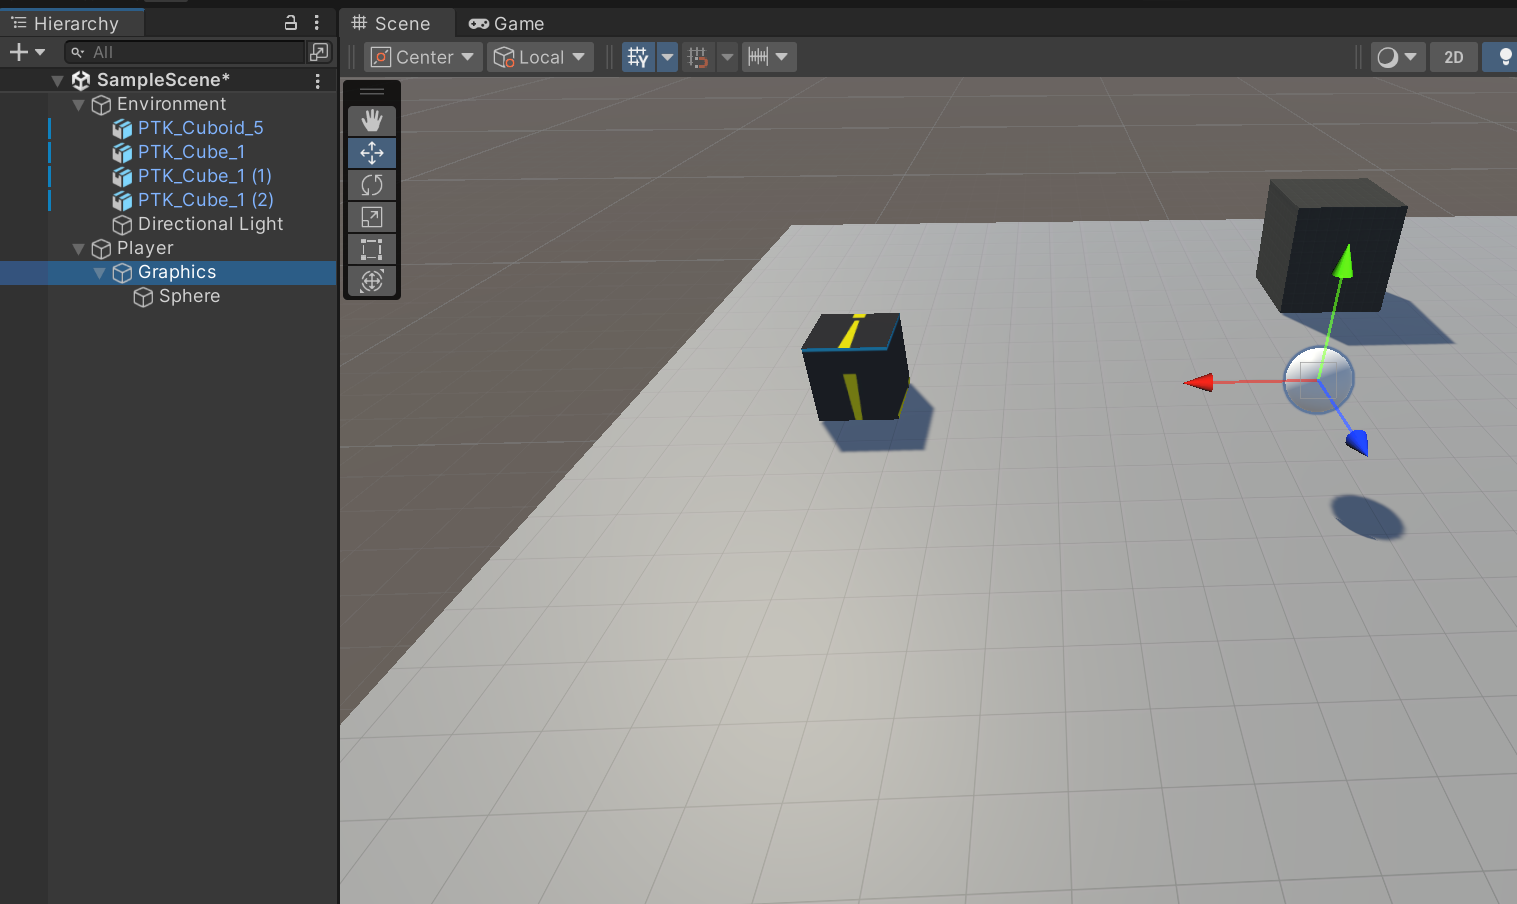1517x904 pixels.
Task: Toggle grid visibility in scene
Action: pyautogui.click(x=637, y=57)
